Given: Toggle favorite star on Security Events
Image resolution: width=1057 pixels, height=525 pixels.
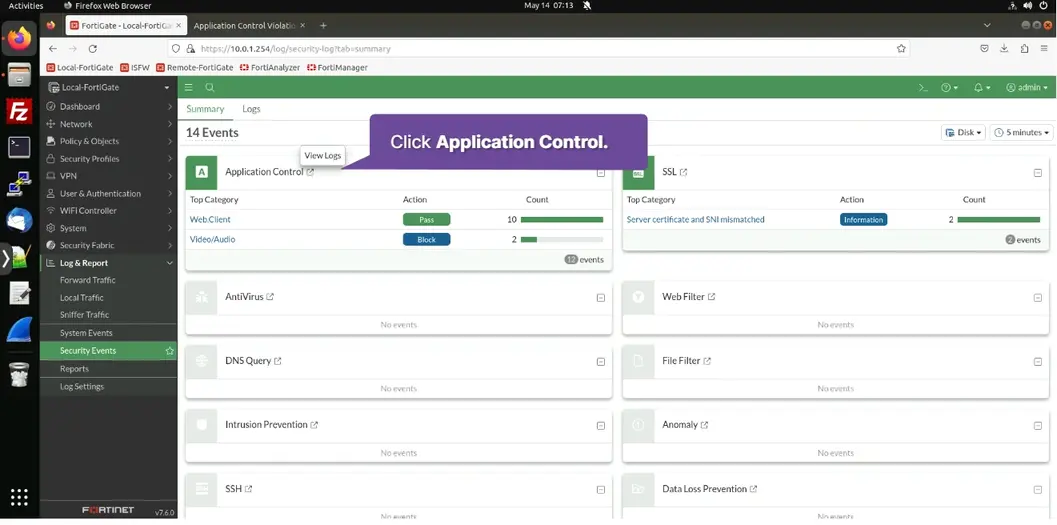Looking at the screenshot, I should coord(170,351).
